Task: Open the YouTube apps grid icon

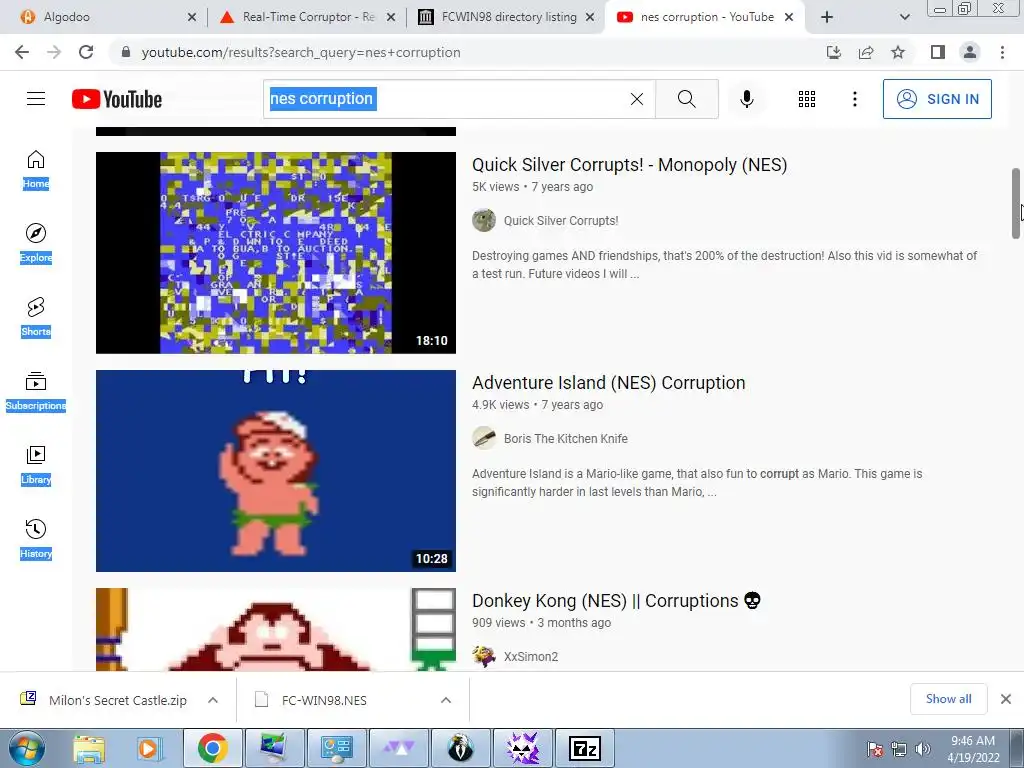Action: pos(807,99)
